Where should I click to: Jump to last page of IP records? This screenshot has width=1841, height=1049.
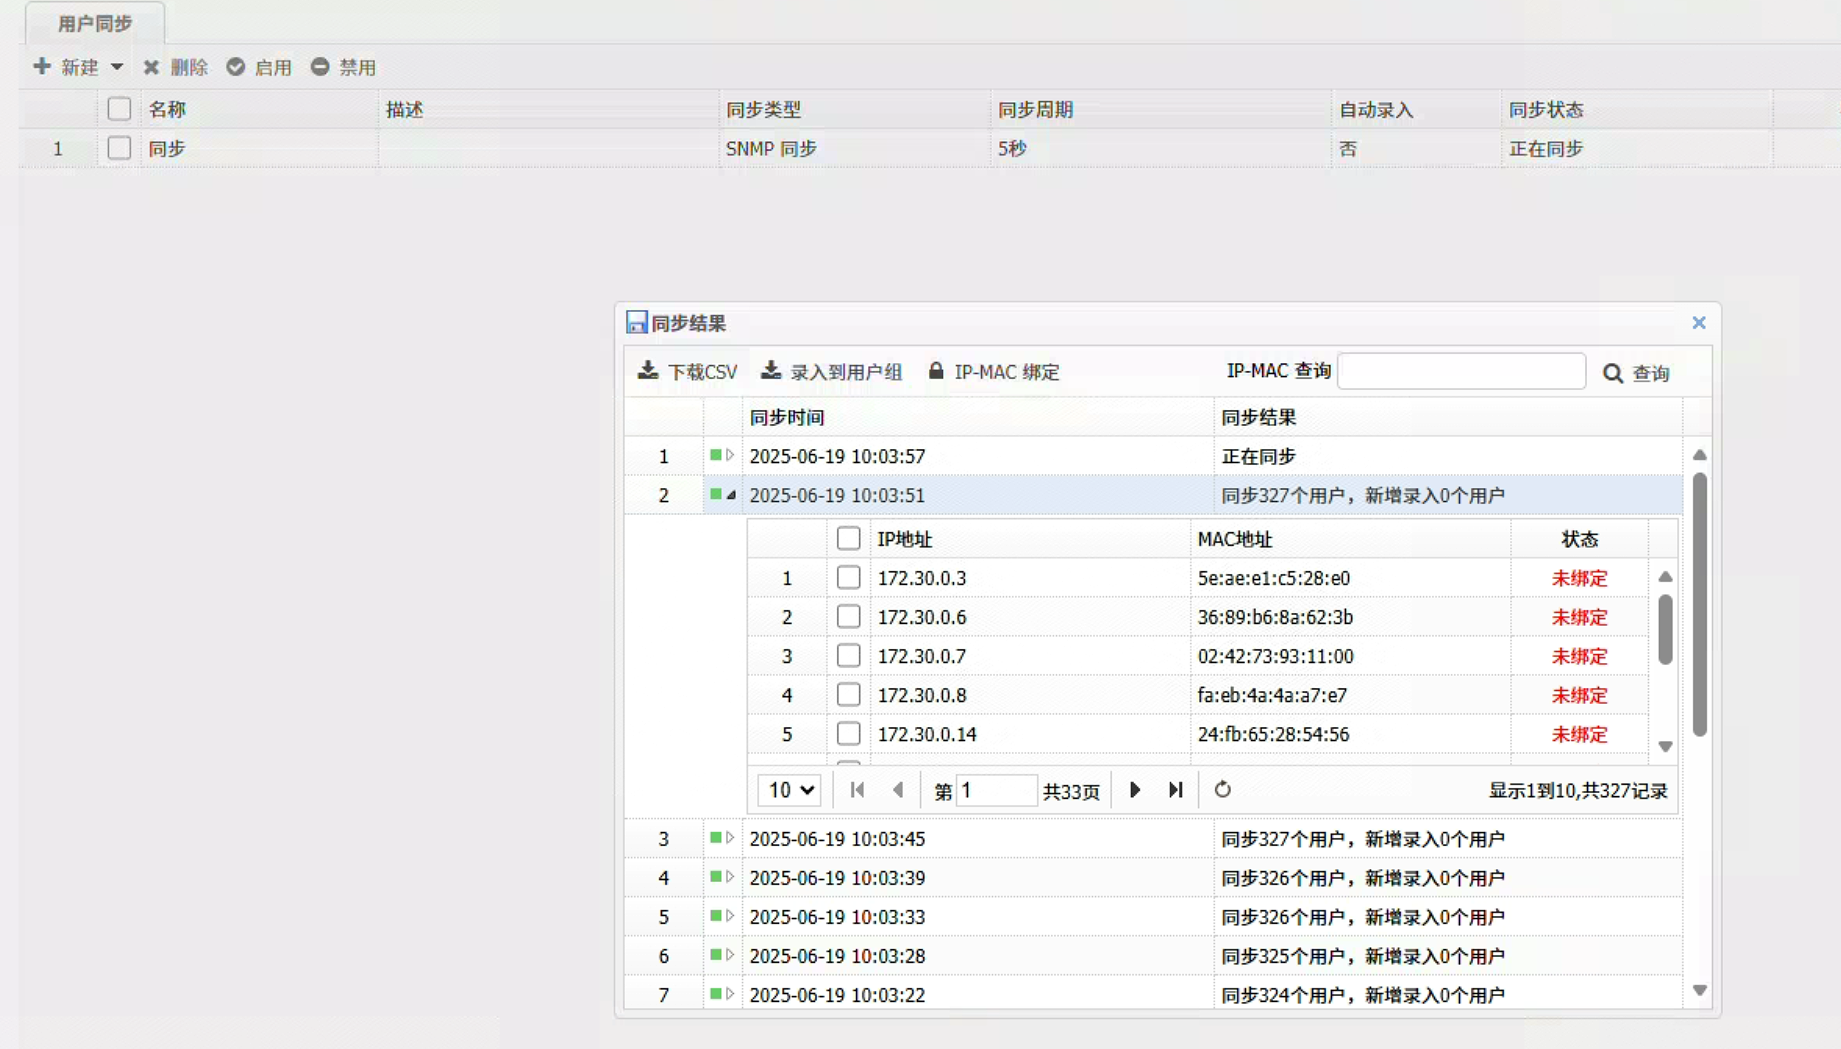click(1176, 790)
